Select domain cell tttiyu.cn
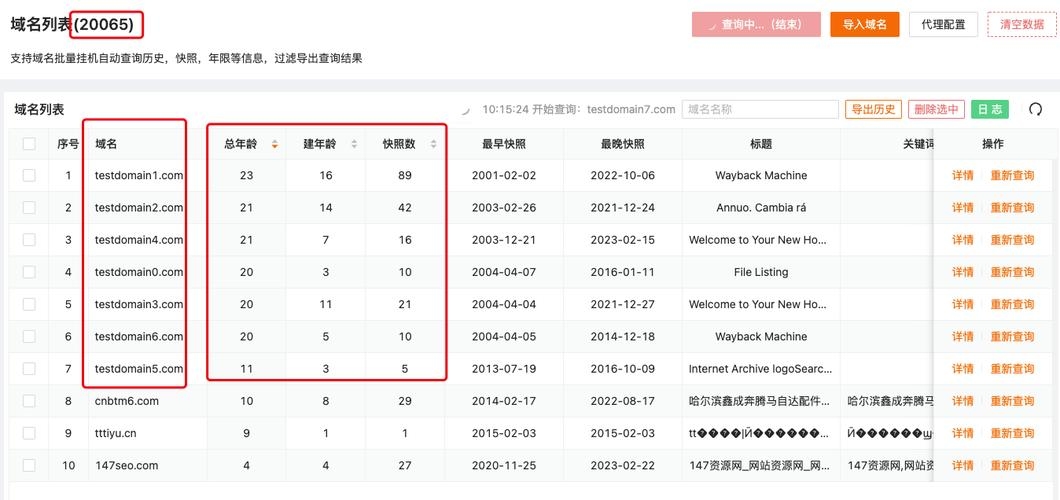 (116, 433)
